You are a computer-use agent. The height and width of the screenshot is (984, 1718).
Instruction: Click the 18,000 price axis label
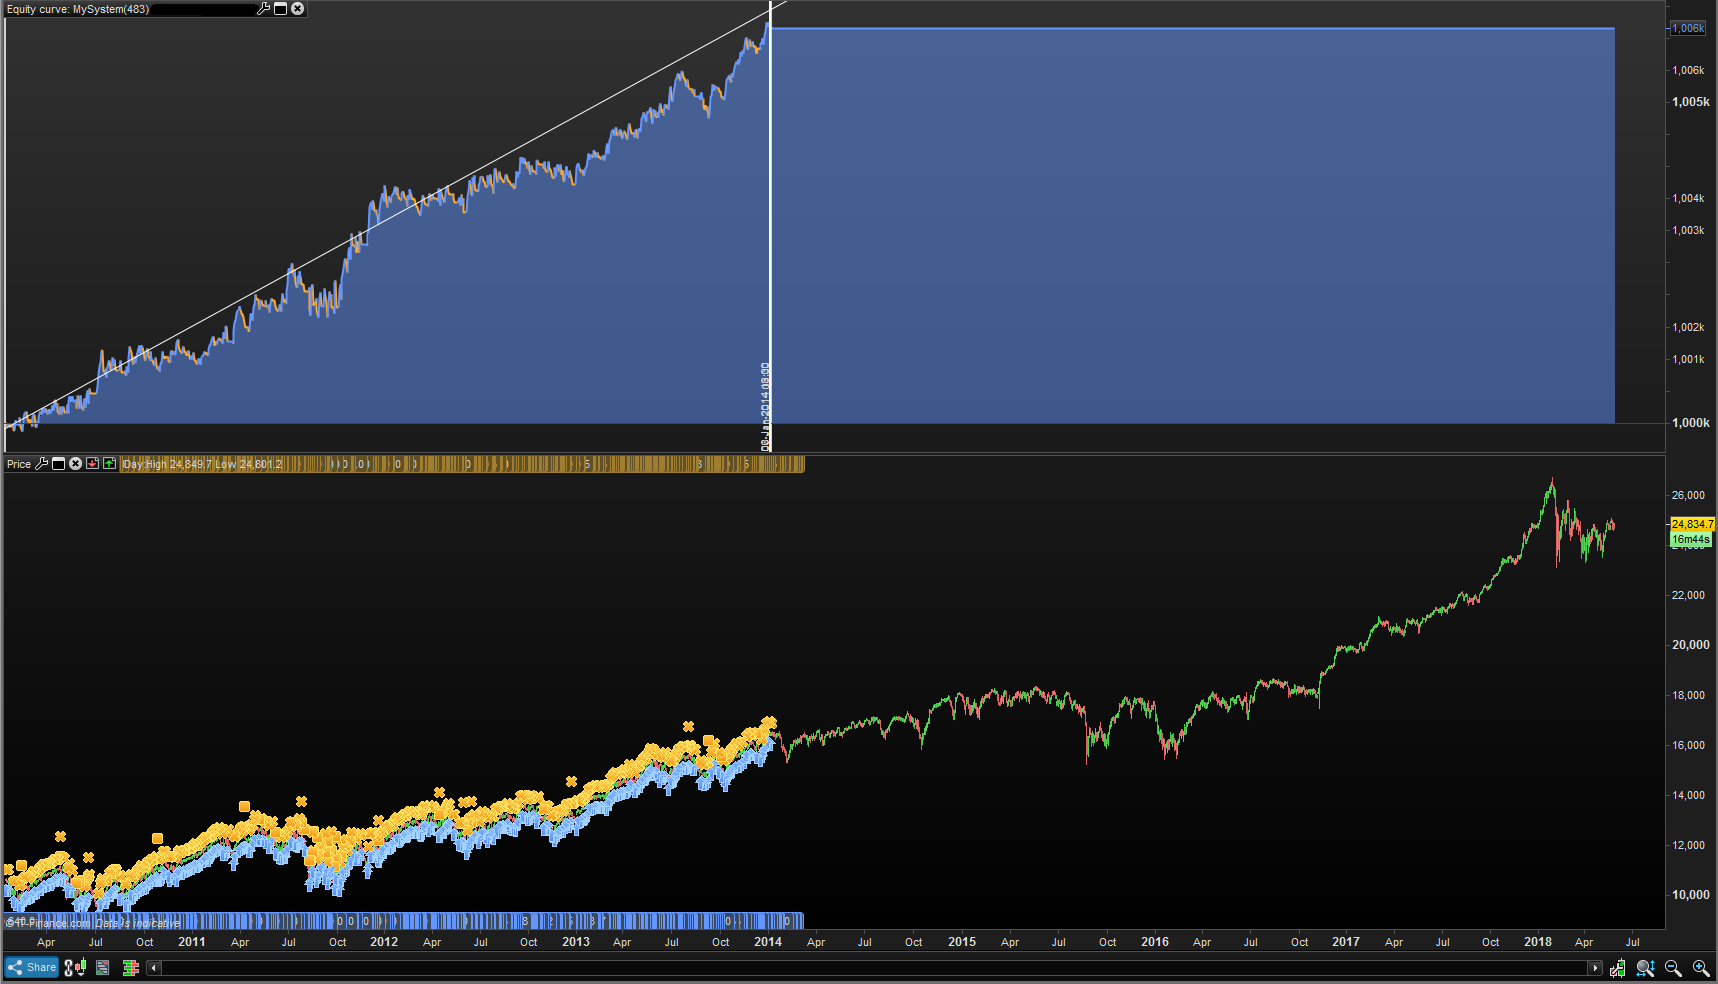coord(1689,695)
